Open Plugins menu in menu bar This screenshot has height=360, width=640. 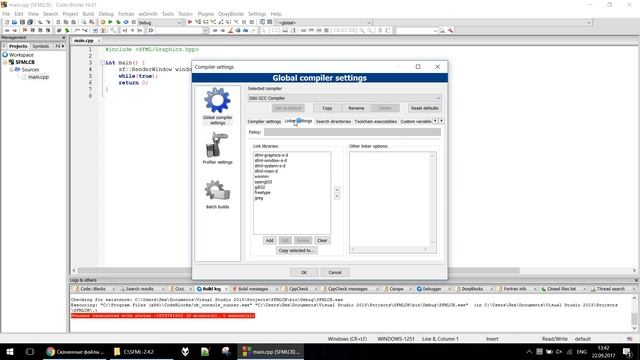click(206, 14)
